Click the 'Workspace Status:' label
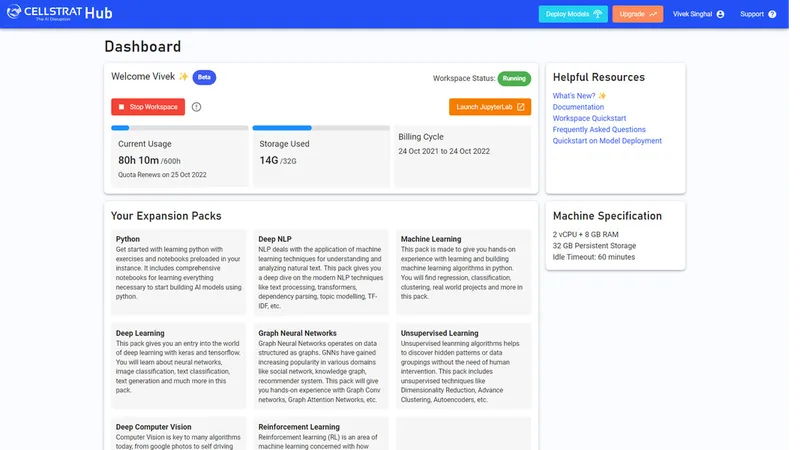Image resolution: width=800 pixels, height=450 pixels. pyautogui.click(x=464, y=79)
